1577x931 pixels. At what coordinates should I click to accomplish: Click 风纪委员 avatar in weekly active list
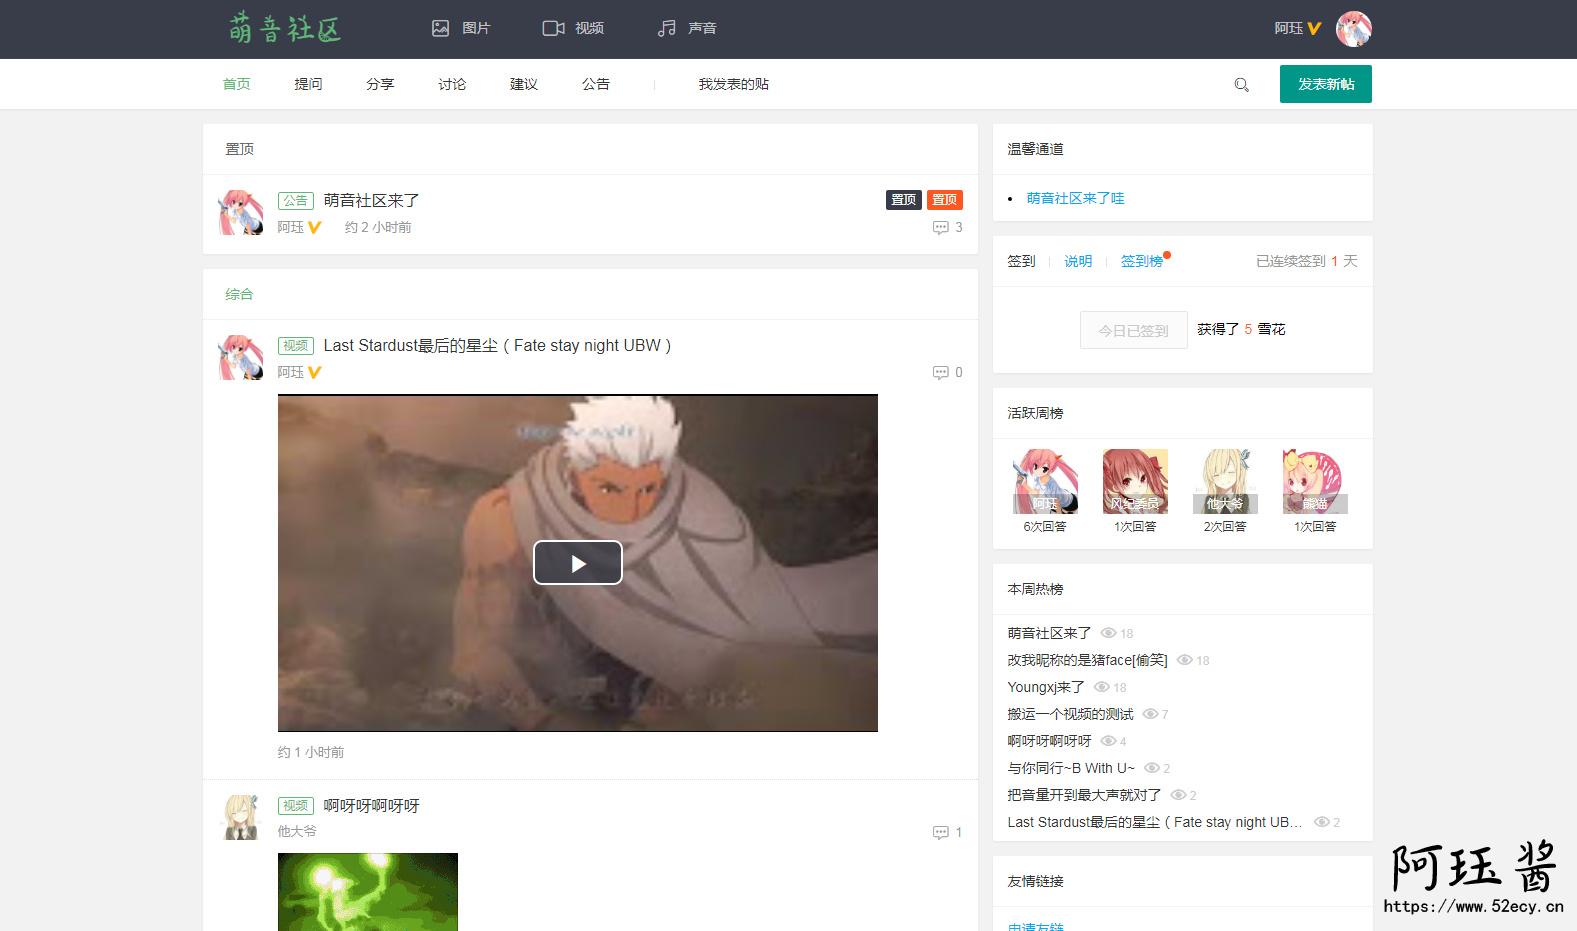coord(1135,482)
